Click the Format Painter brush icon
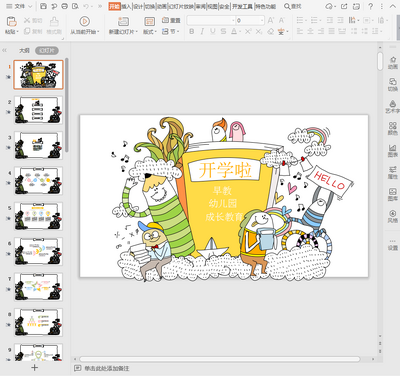Viewport: 400px width, 376px height. pos(54,22)
